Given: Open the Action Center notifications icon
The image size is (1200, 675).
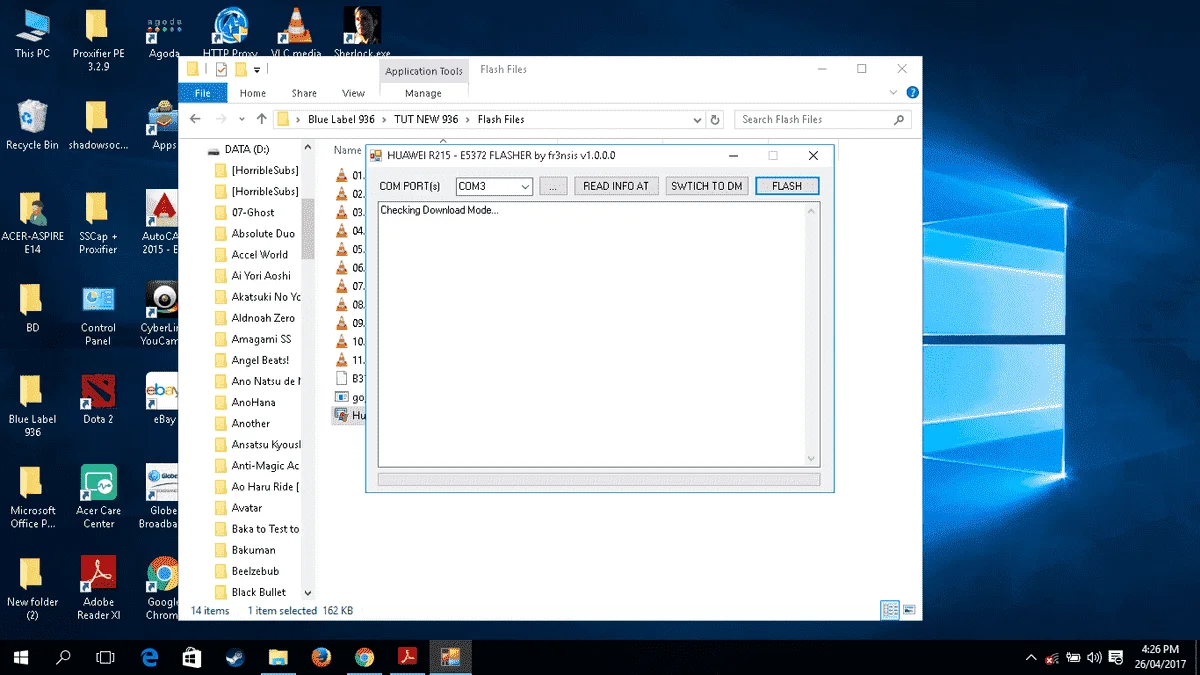Looking at the screenshot, I should [1116, 658].
